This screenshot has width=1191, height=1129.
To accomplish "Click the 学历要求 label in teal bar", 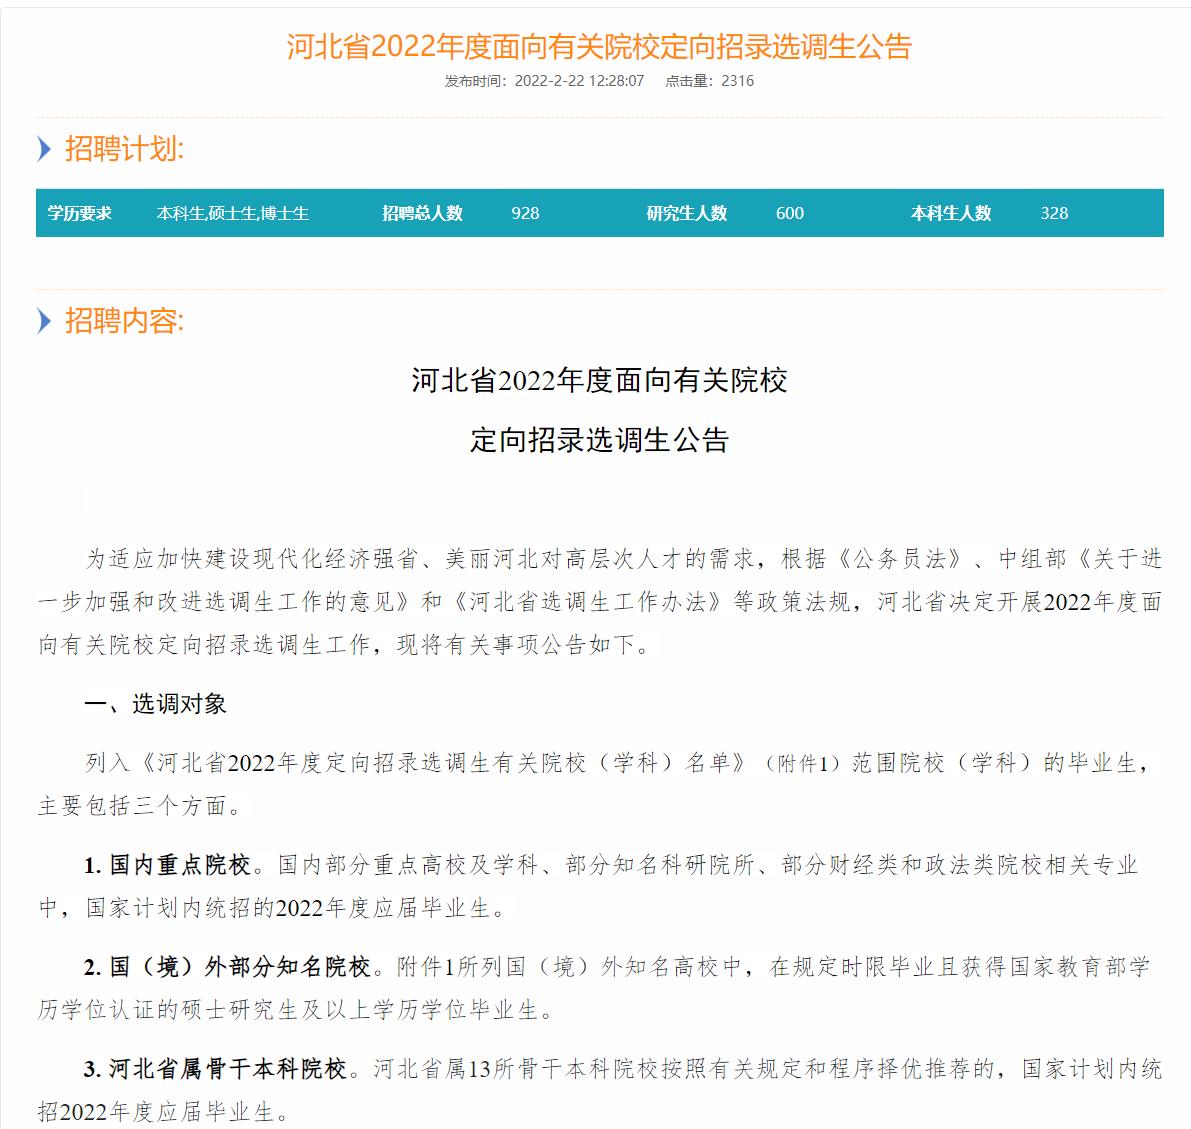I will pos(80,213).
